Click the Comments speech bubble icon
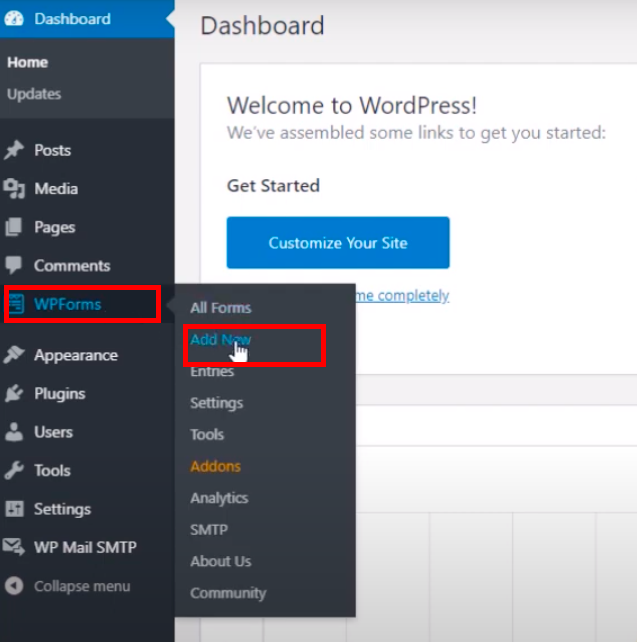Image resolution: width=637 pixels, height=642 pixels. tap(14, 265)
